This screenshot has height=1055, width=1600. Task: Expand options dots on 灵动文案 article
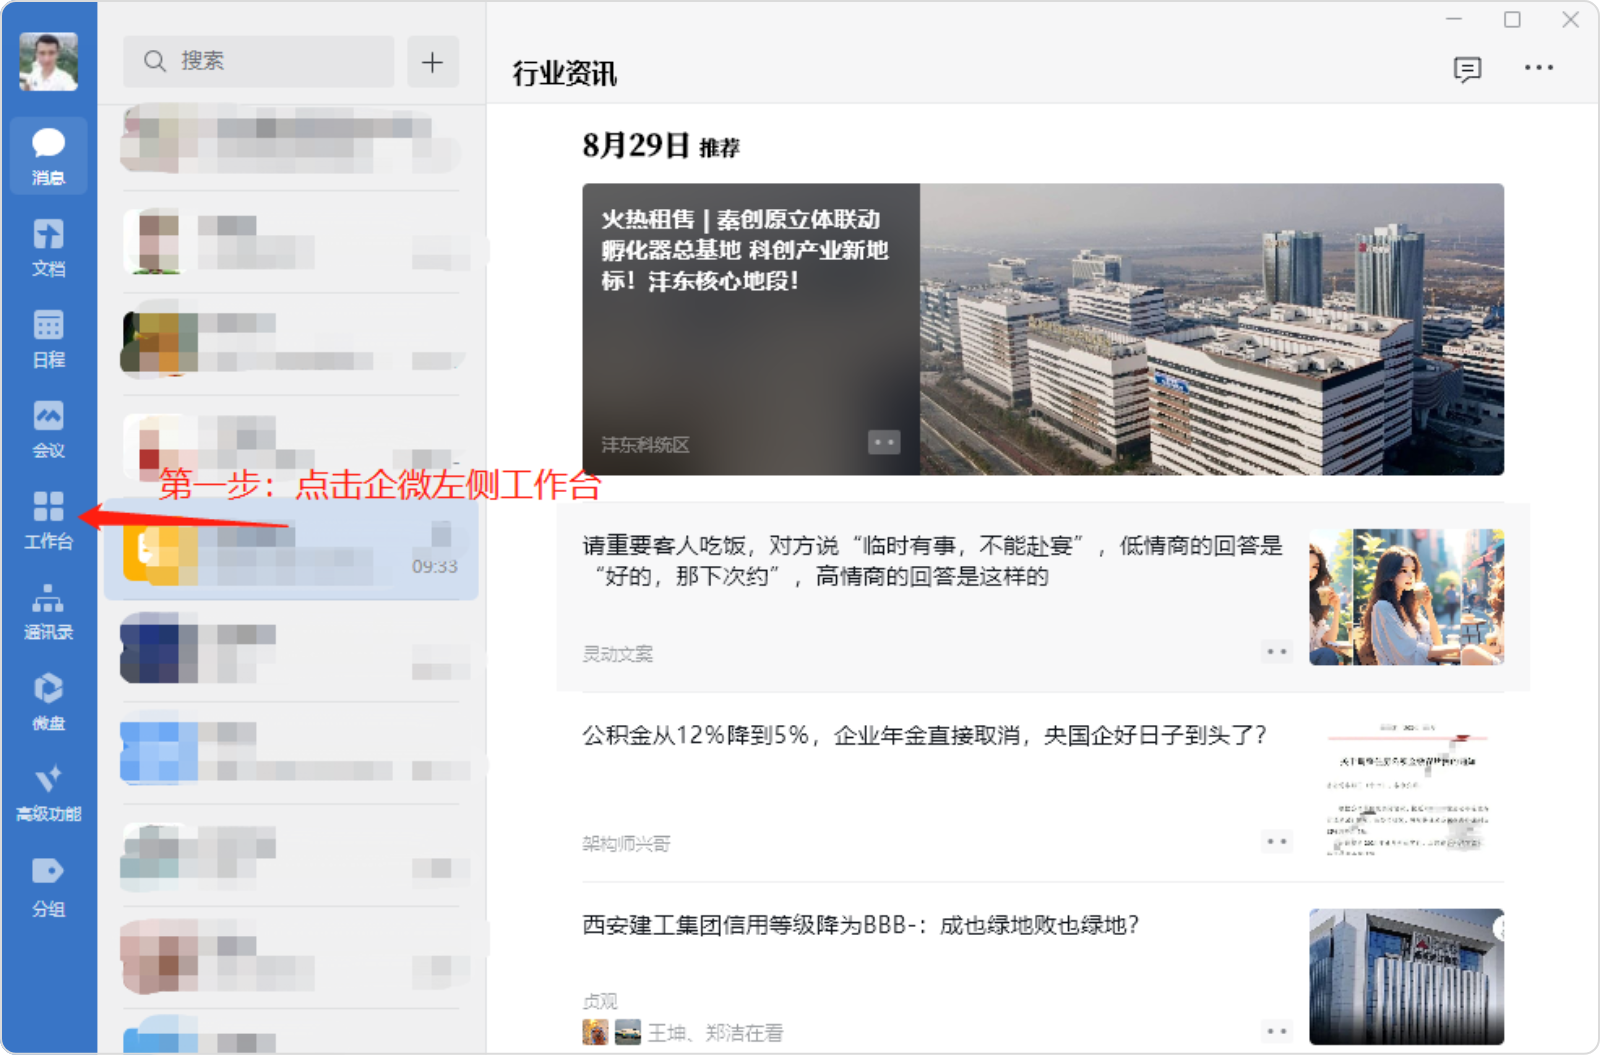pos(1276,652)
